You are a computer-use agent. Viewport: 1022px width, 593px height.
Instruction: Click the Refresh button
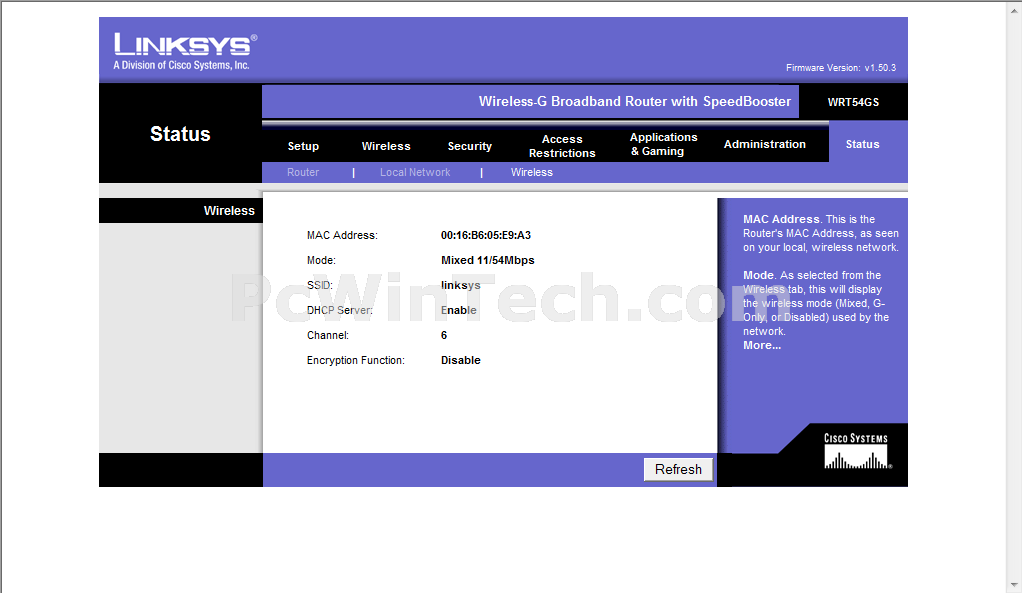pos(678,469)
